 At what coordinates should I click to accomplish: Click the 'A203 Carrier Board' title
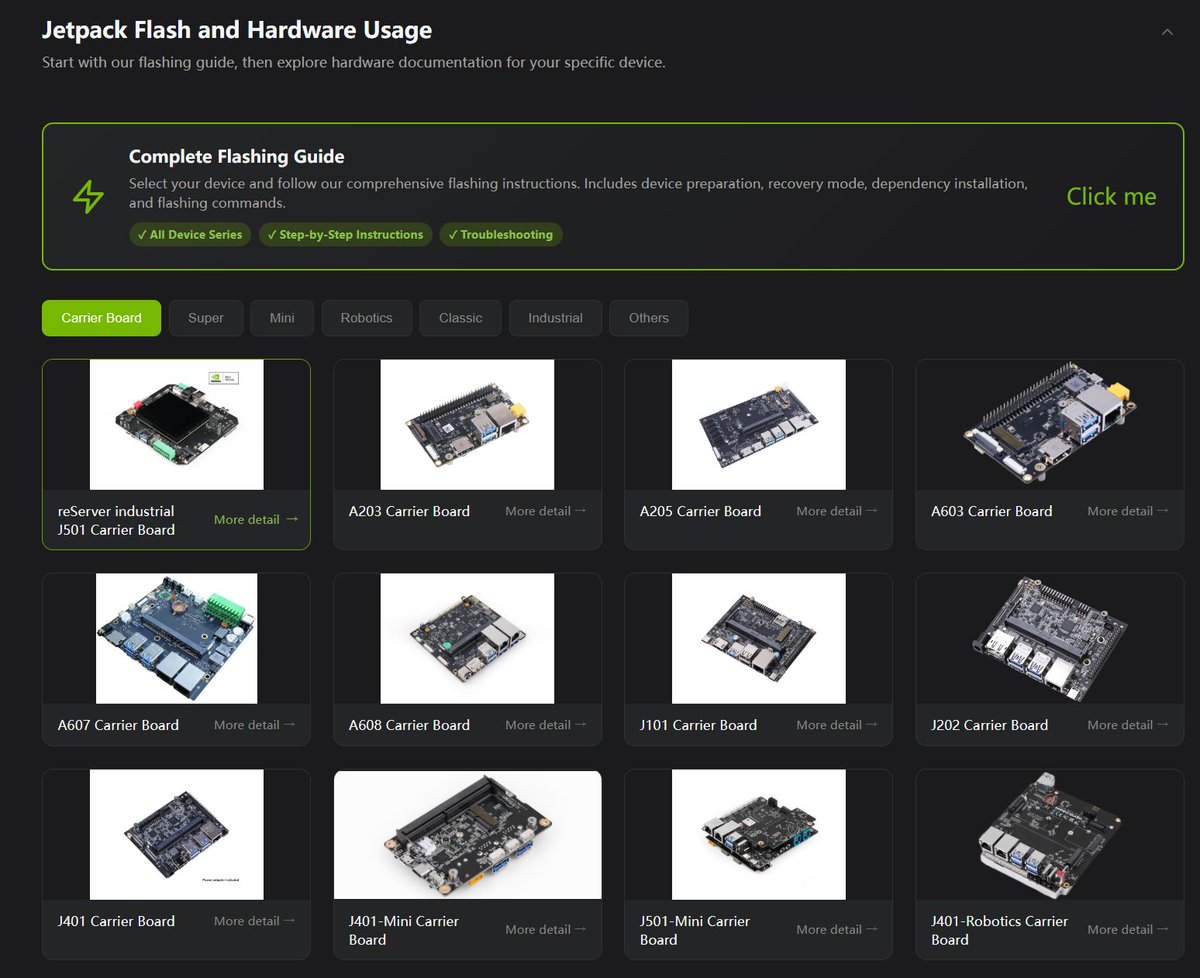pyautogui.click(x=409, y=511)
